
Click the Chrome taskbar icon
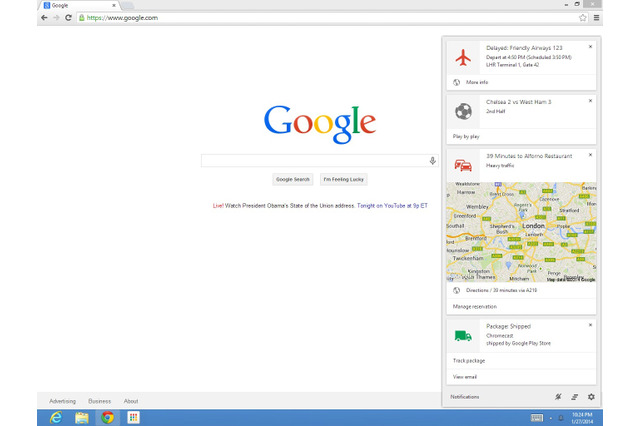(107, 417)
